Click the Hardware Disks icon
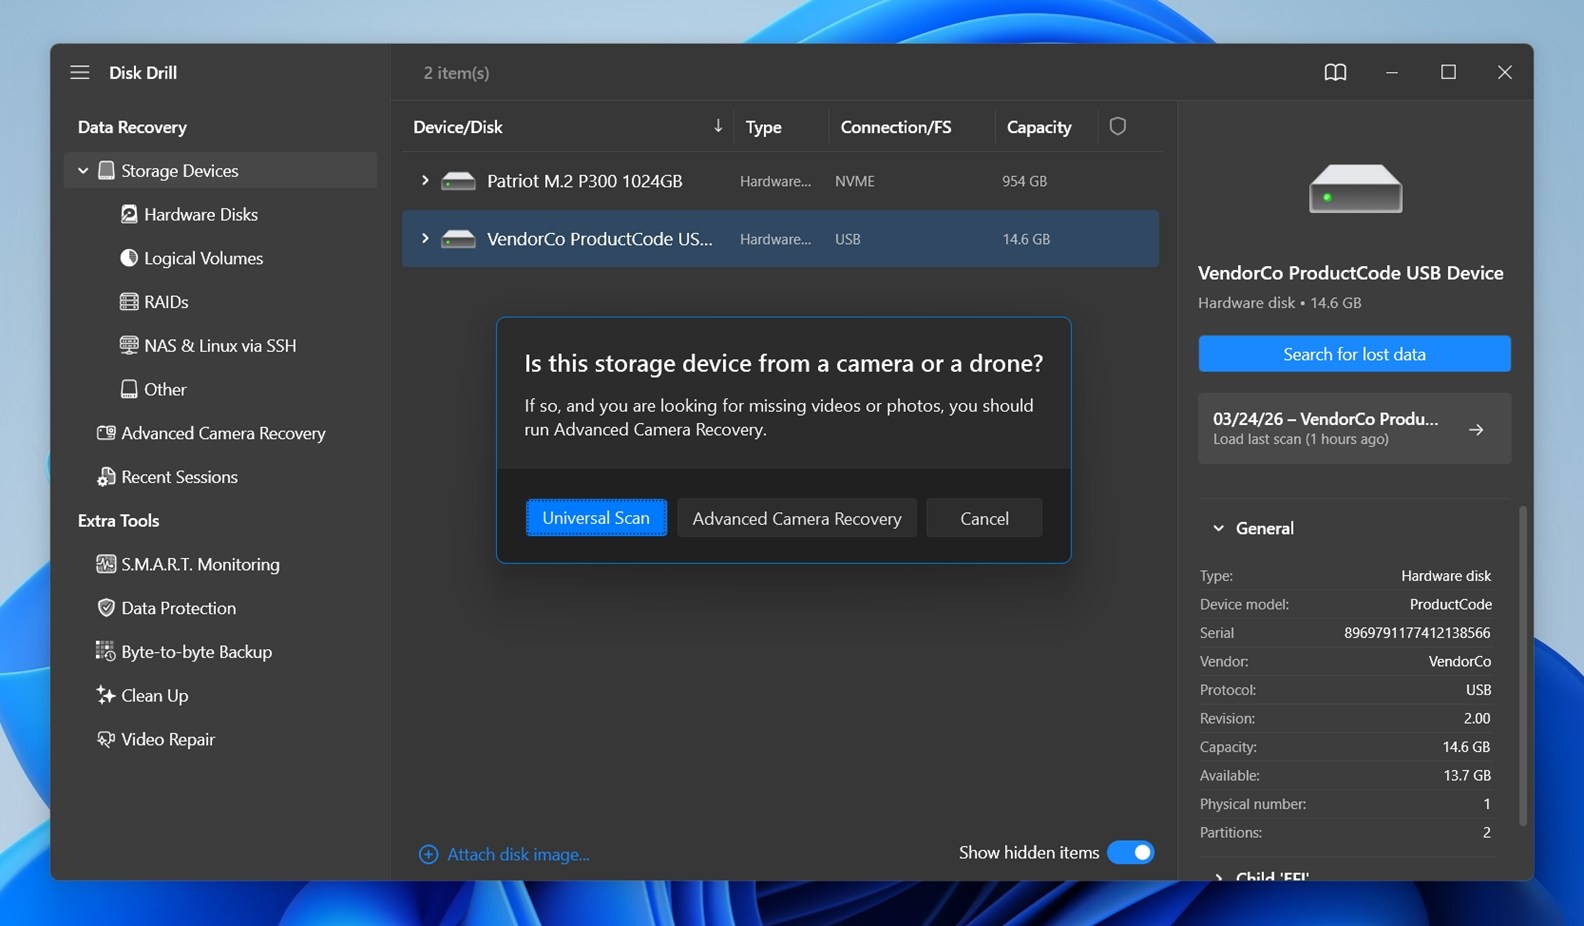 pos(129,214)
